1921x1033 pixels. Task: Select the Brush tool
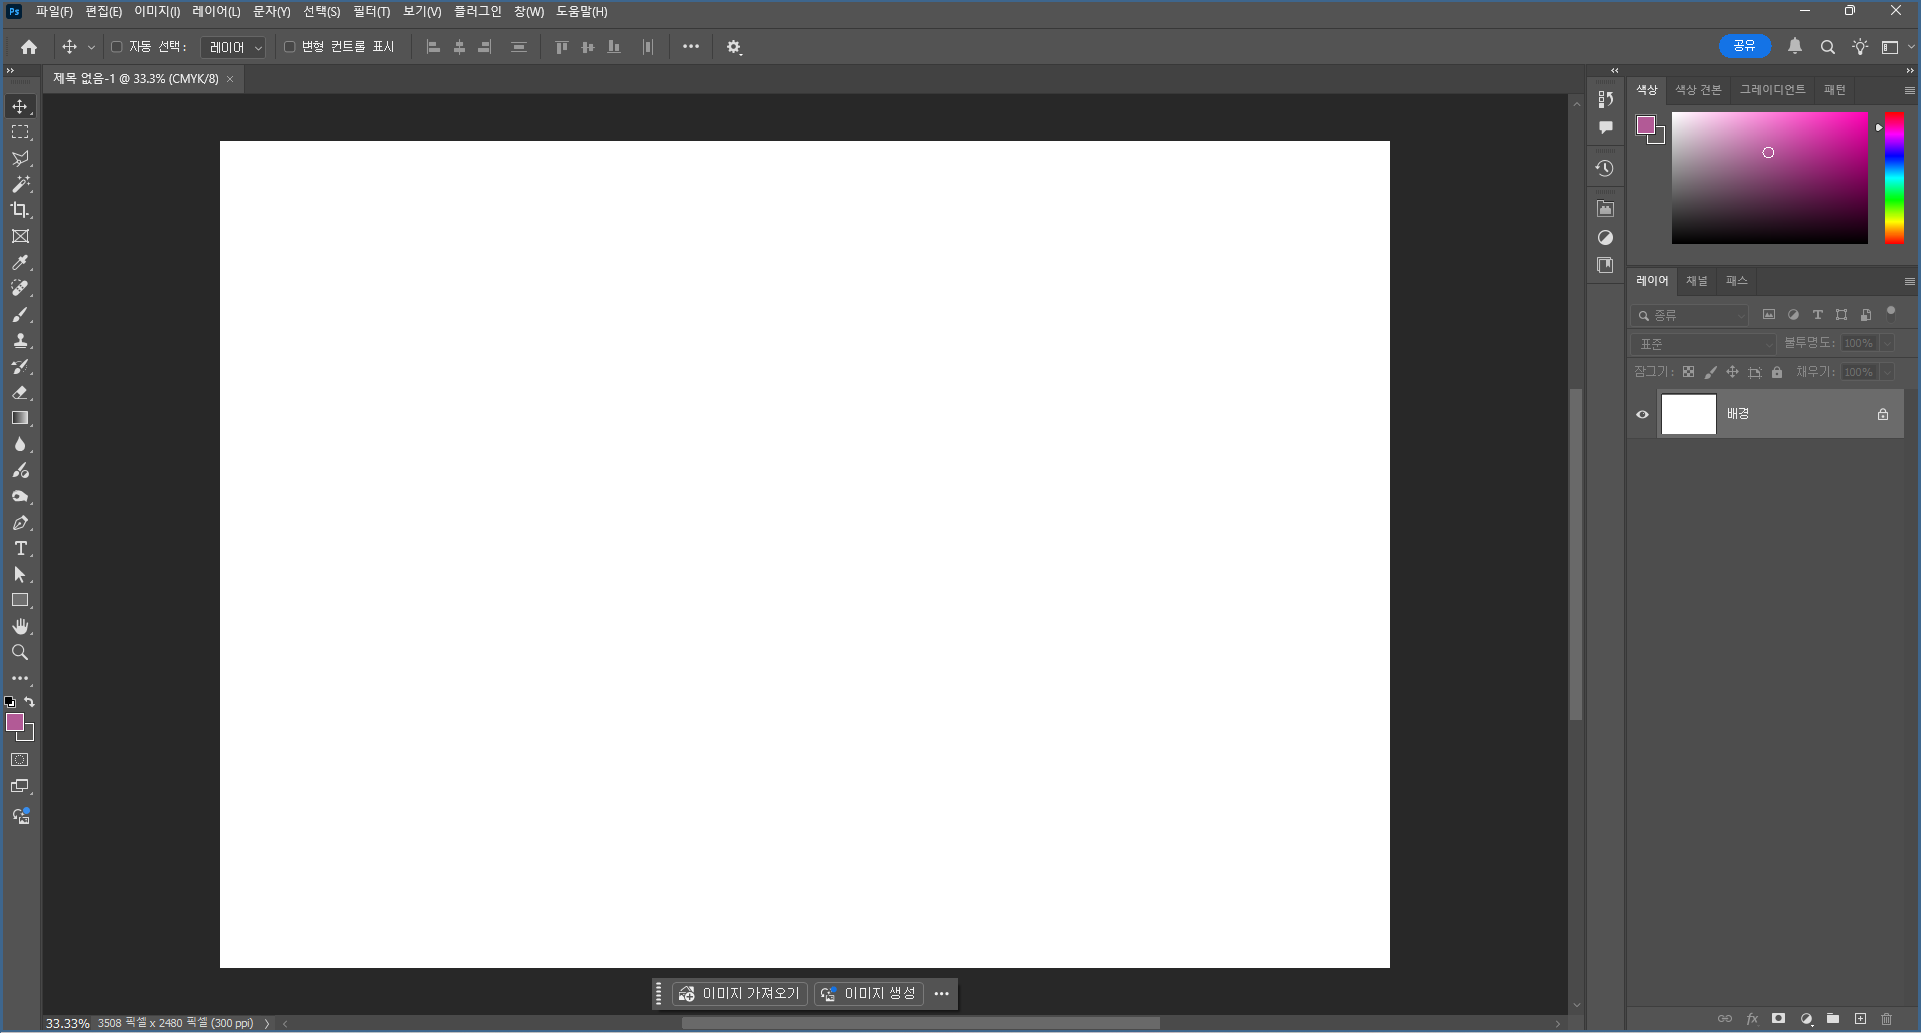[x=20, y=314]
